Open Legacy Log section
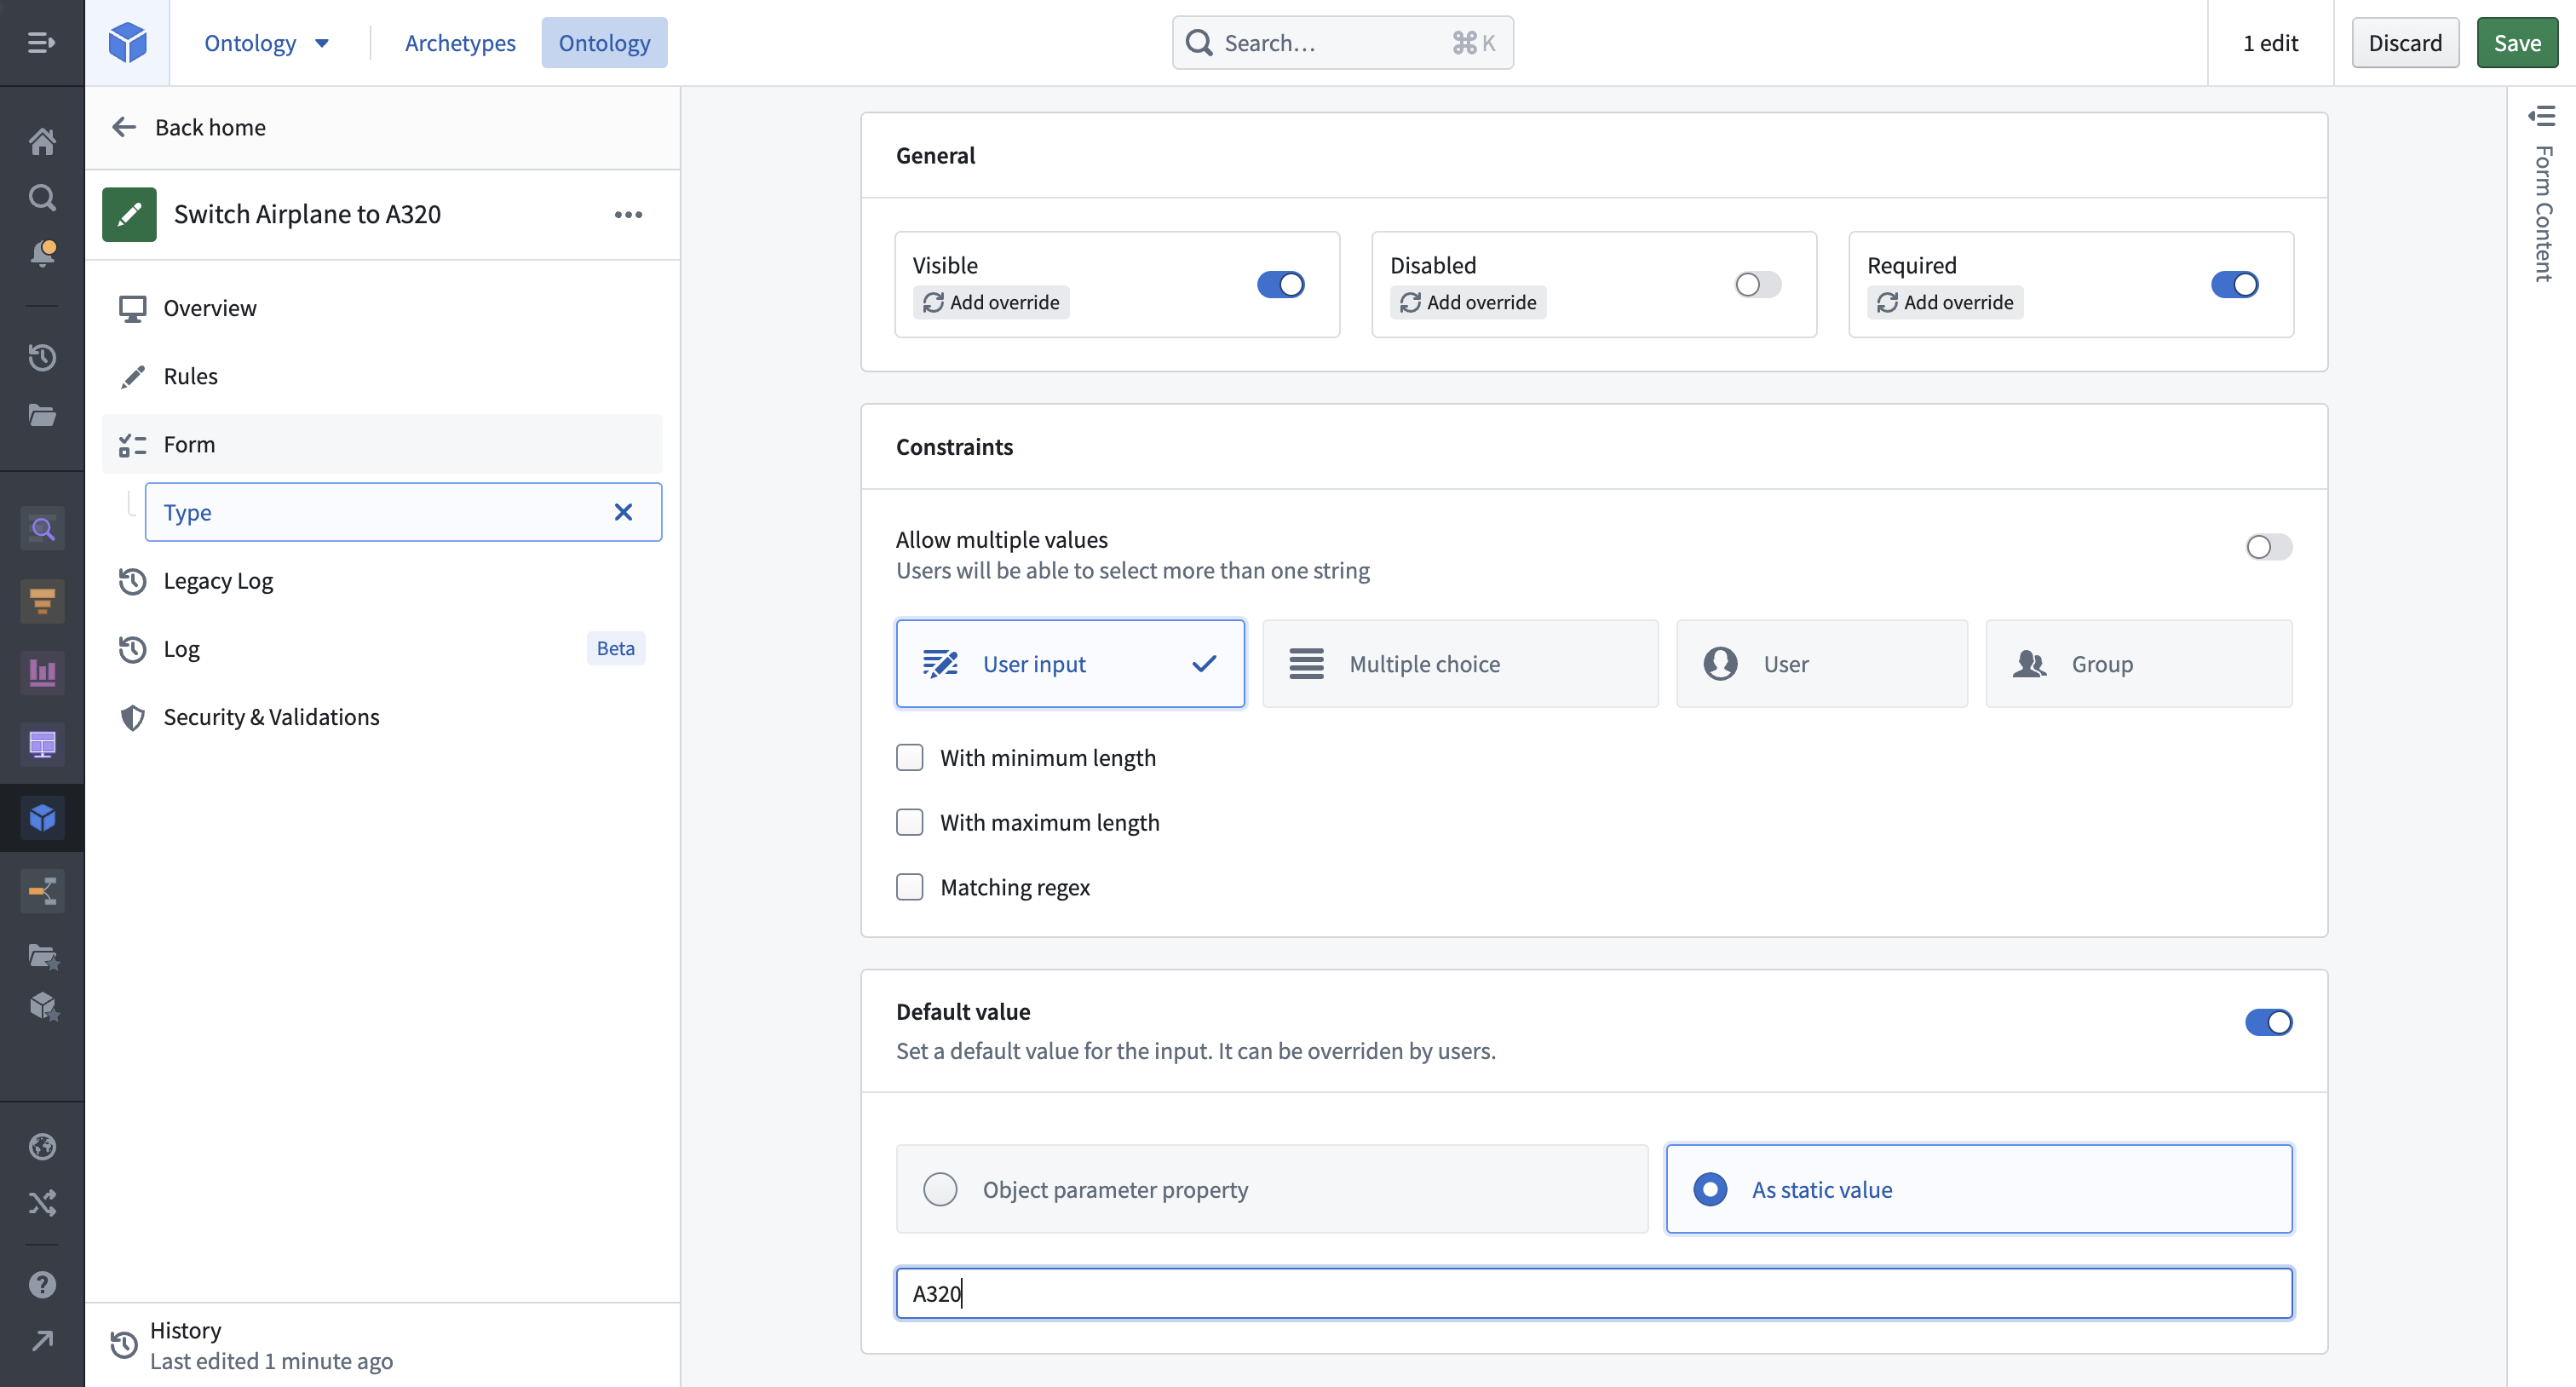Screen dimensions: 2576x1387 (382, 581)
